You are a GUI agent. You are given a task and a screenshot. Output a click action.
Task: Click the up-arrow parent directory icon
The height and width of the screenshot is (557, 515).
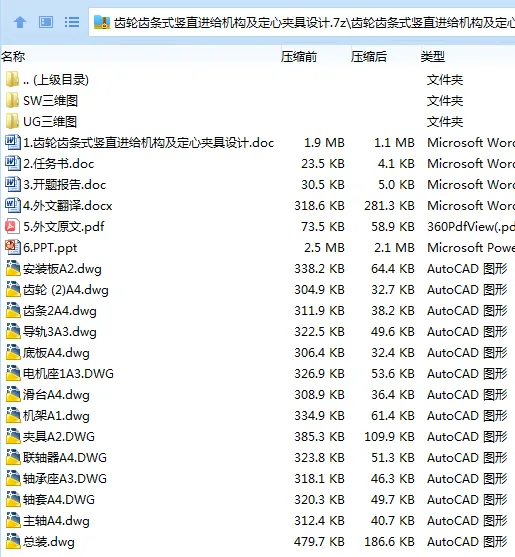pyautogui.click(x=20, y=22)
